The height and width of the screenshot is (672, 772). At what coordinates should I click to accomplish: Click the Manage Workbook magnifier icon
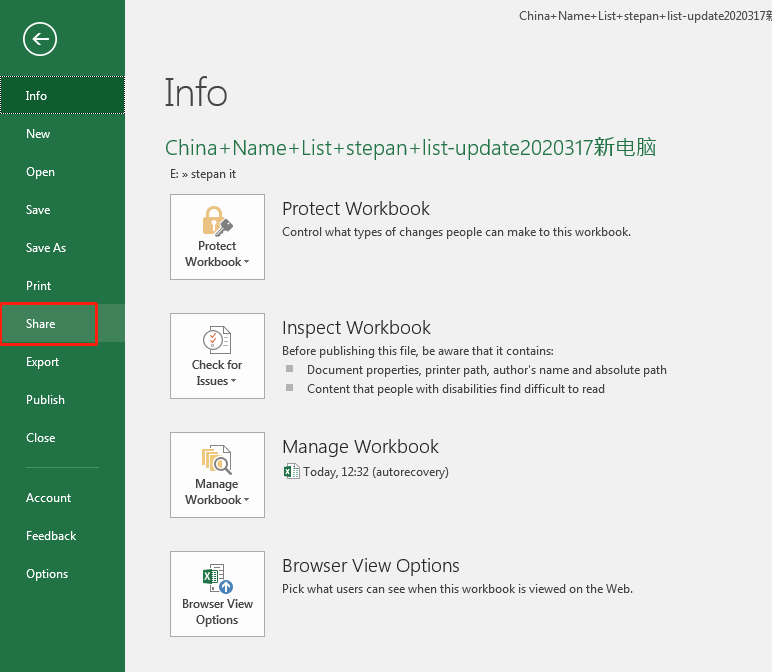217,459
